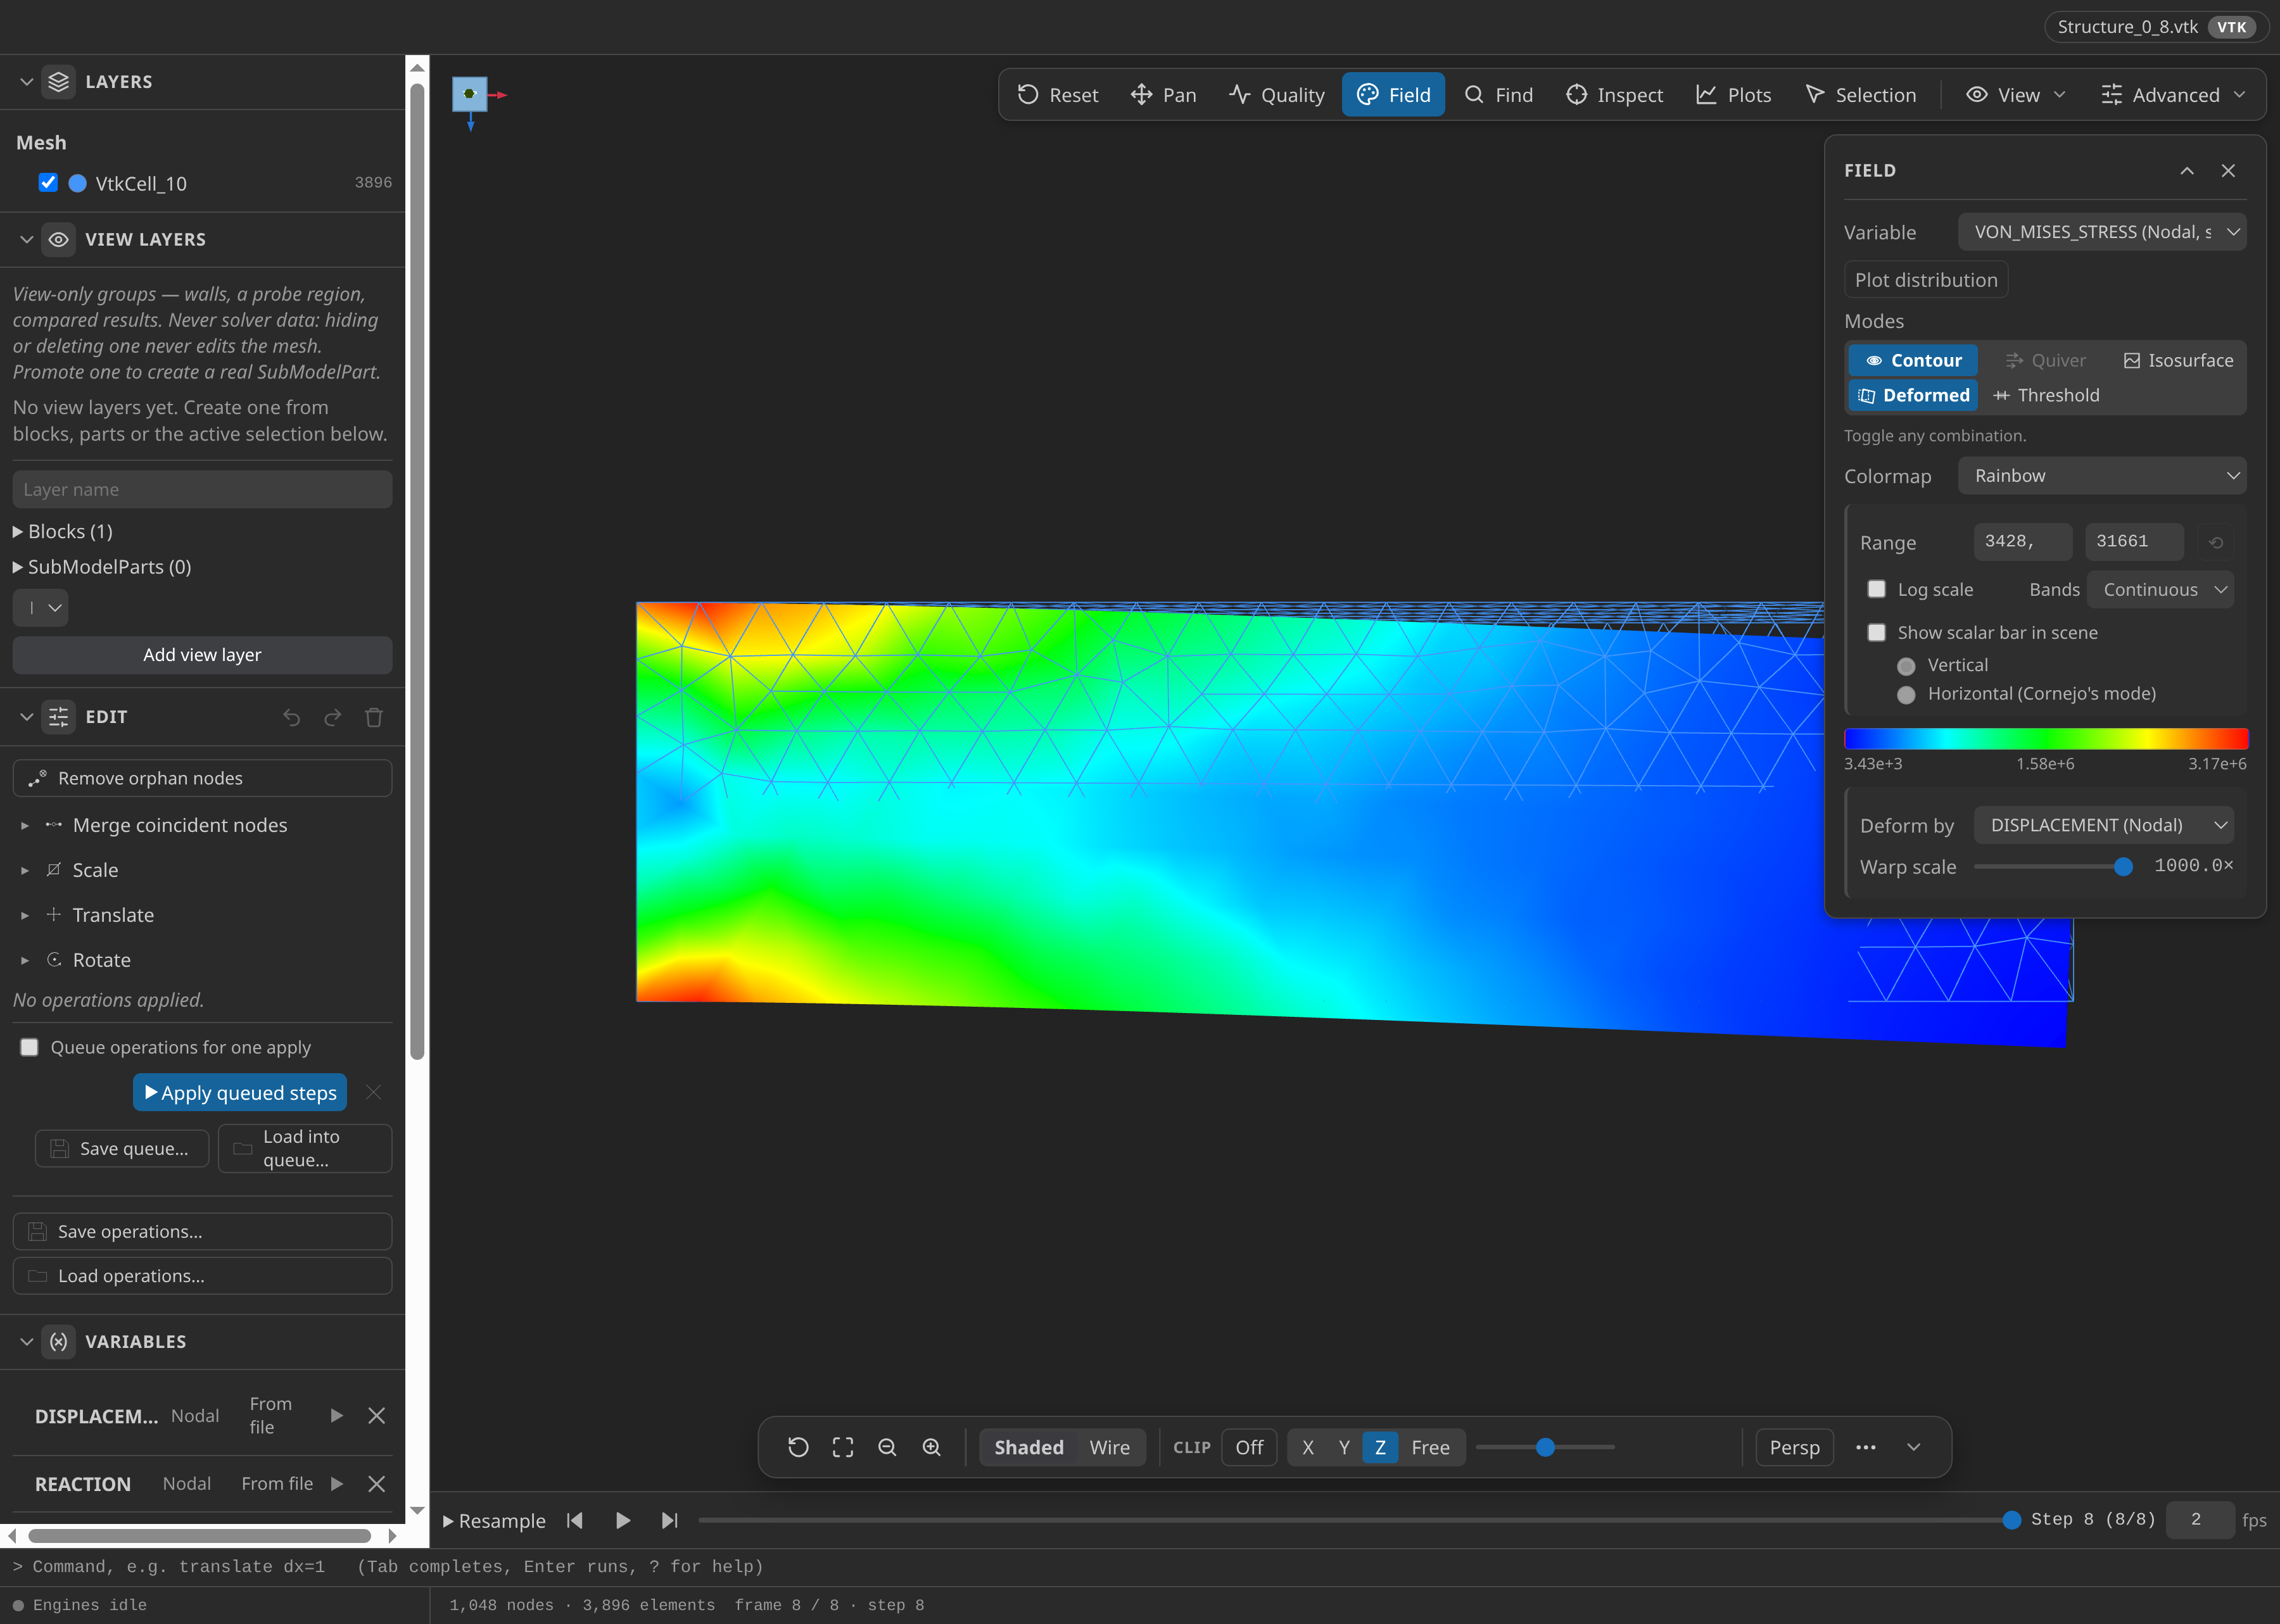Open the Advanced toolbar menu
This screenshot has height=1624, width=2280.
coord(2174,94)
